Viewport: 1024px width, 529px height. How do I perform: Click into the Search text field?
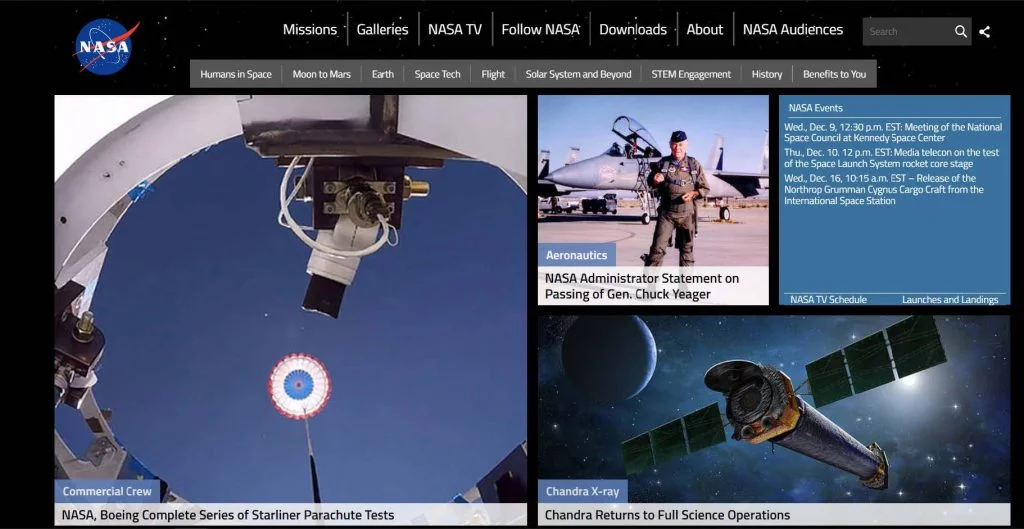click(905, 31)
